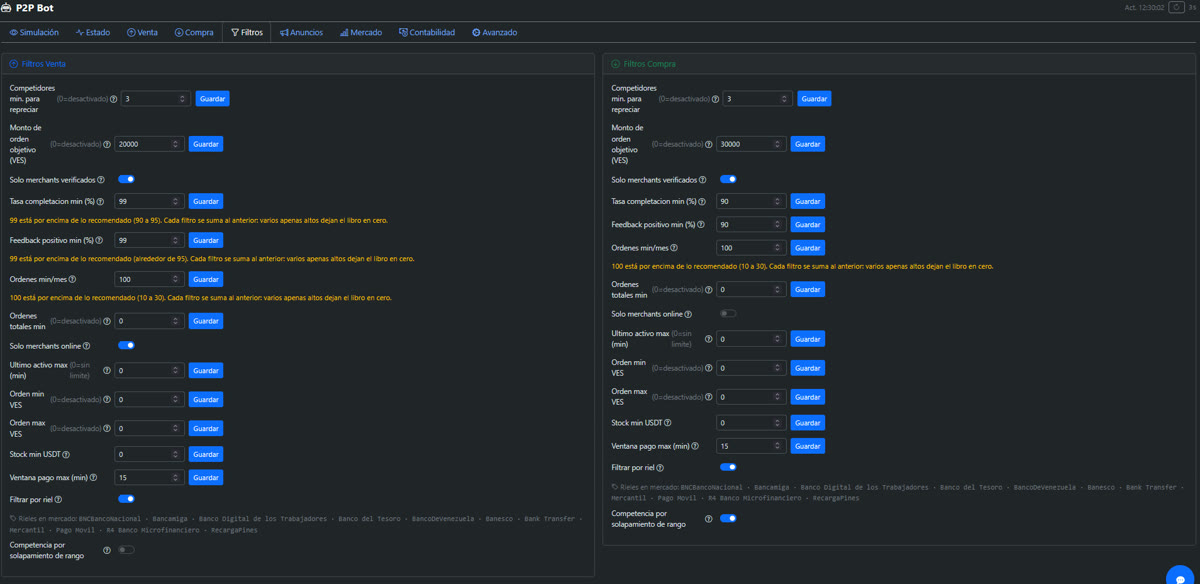
Task: Save Feedback positivo min in Filtros Venta
Action: [206, 241]
